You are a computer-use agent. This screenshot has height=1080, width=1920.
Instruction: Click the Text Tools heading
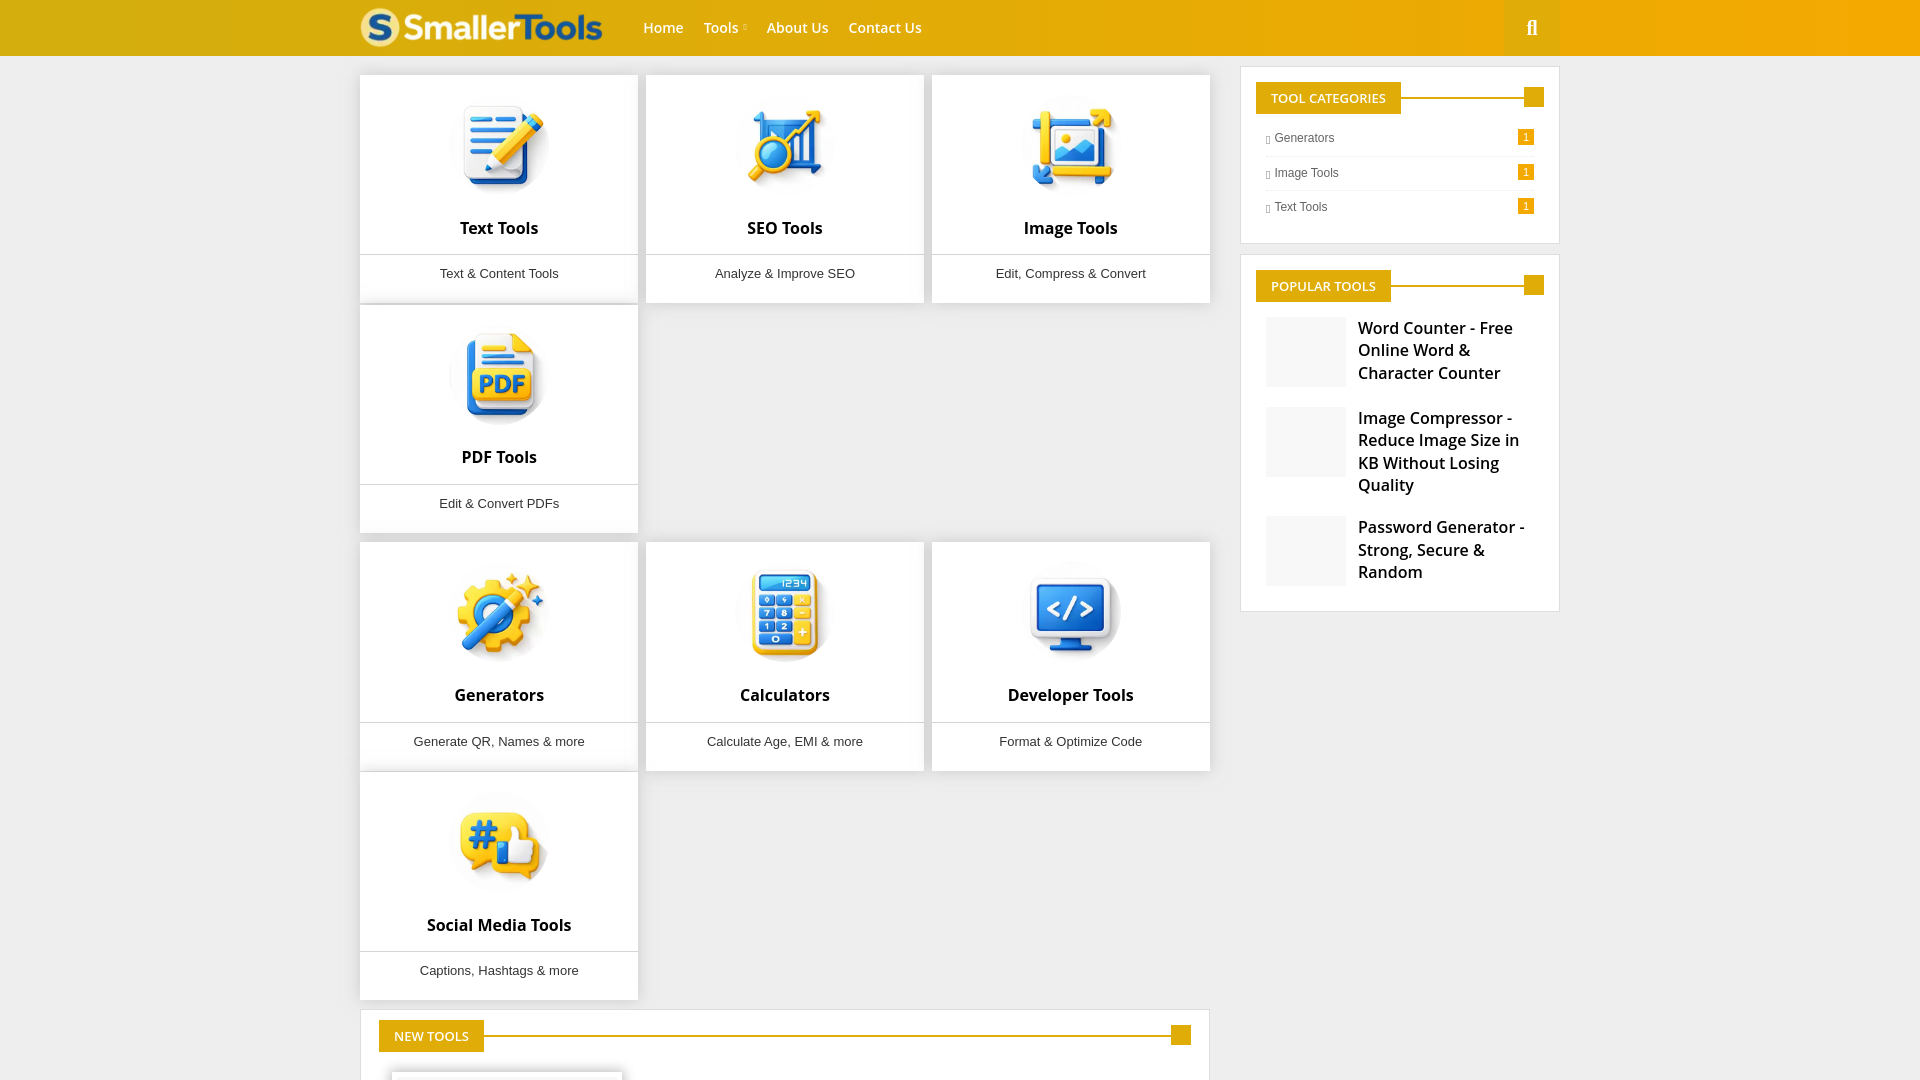click(x=499, y=228)
